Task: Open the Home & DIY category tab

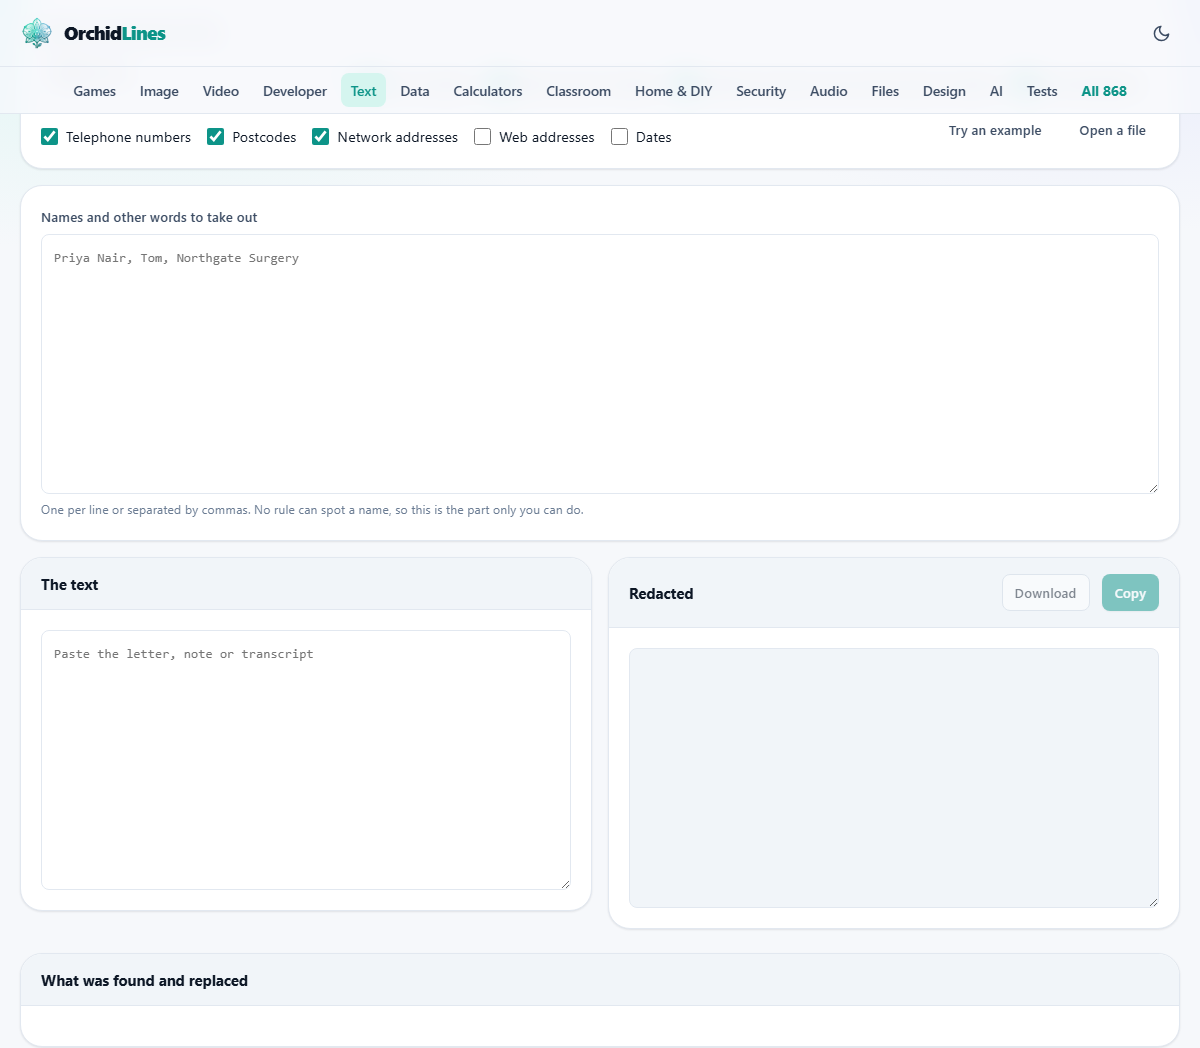Action: click(x=674, y=91)
